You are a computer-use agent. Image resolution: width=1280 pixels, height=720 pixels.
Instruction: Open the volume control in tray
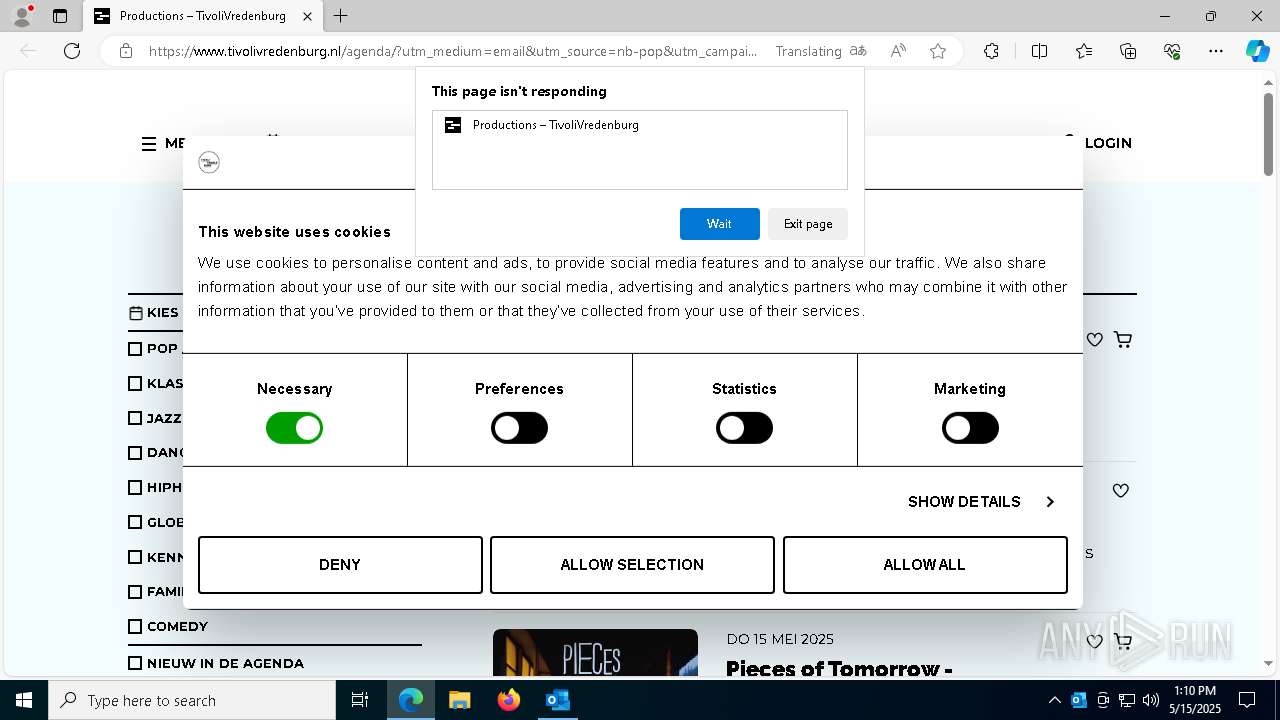coord(1151,700)
